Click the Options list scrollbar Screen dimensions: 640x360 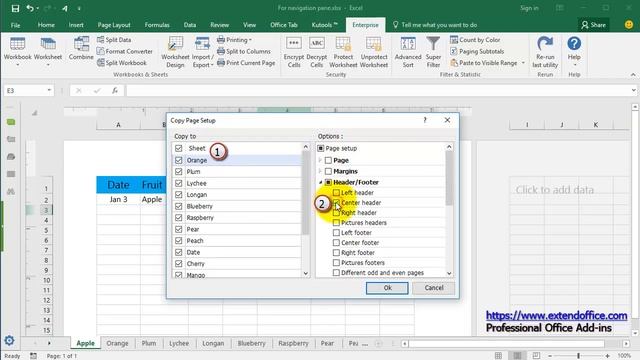coord(449,178)
